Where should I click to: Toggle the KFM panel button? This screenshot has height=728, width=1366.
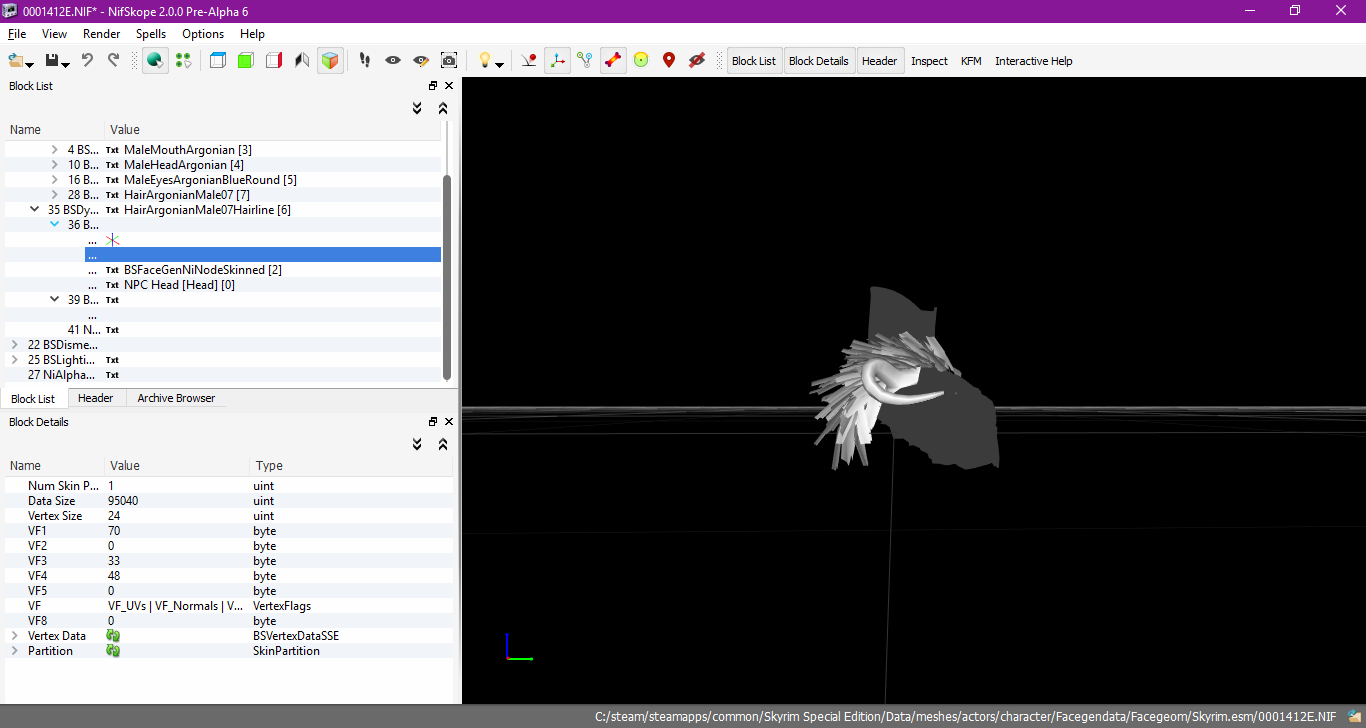971,61
